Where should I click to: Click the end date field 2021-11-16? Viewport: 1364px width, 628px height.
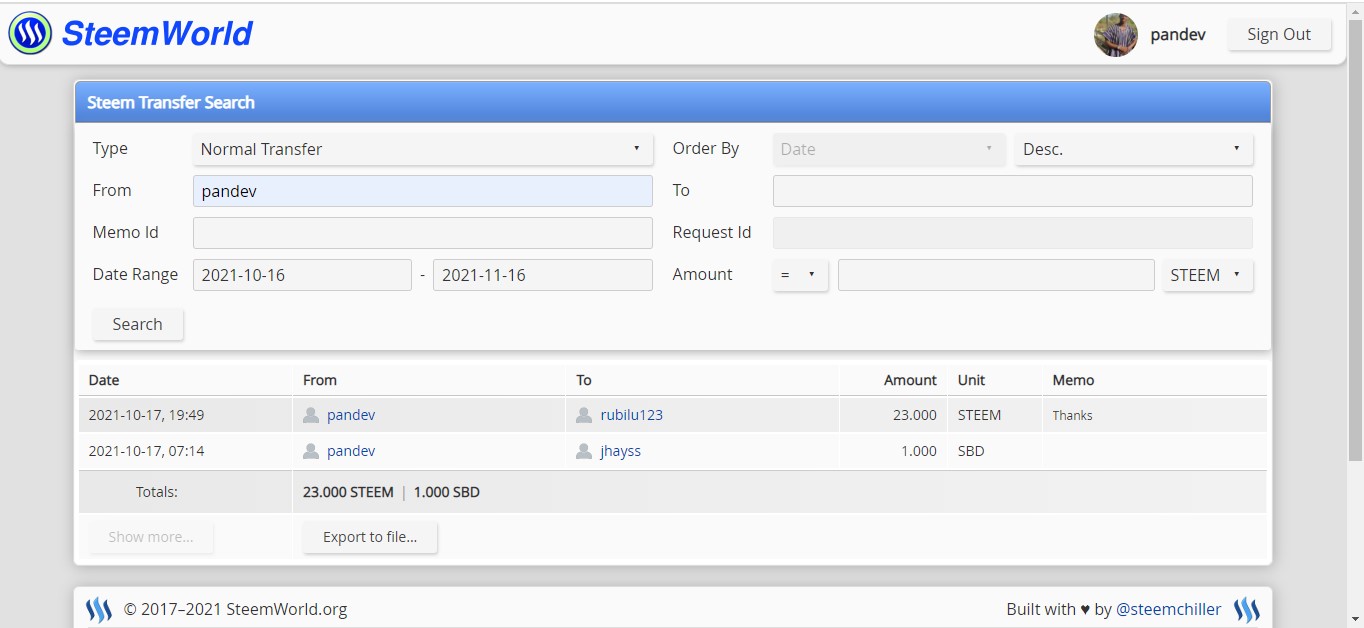click(x=543, y=275)
